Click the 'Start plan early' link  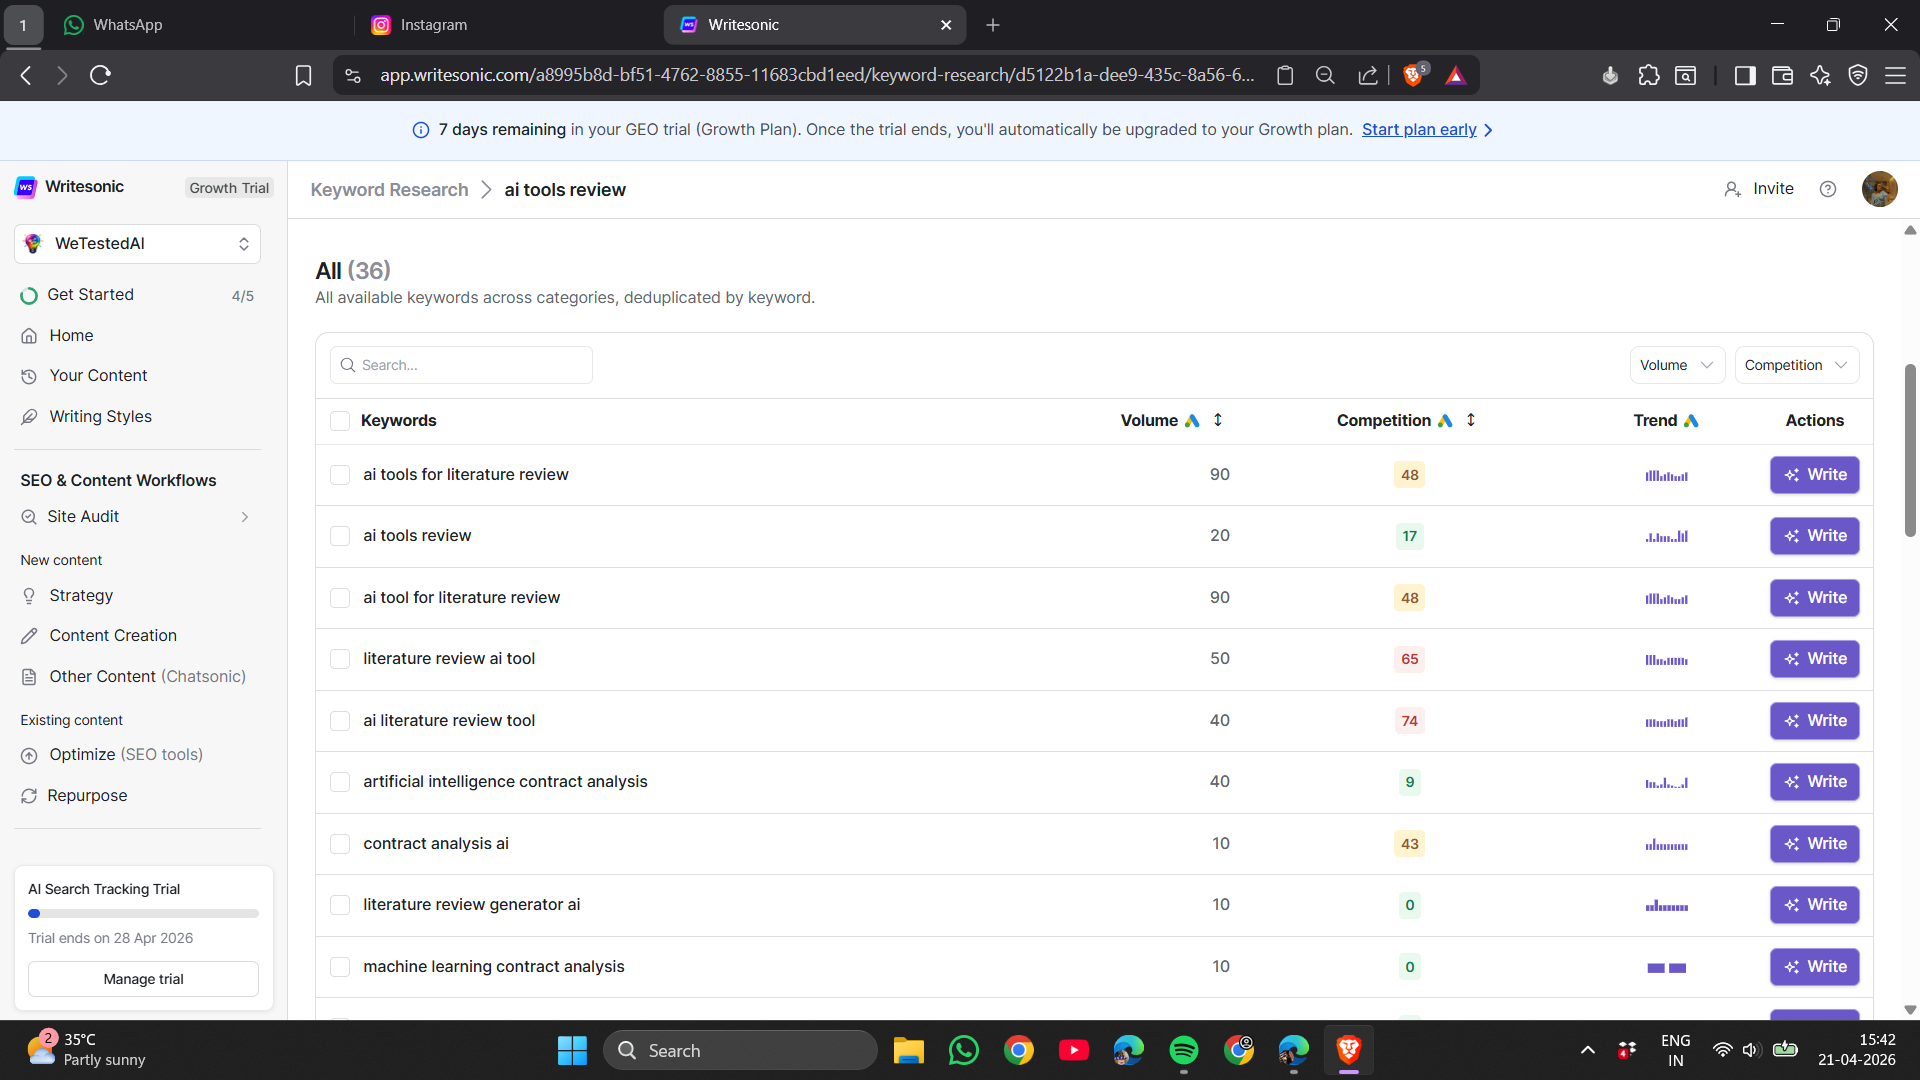(1418, 130)
